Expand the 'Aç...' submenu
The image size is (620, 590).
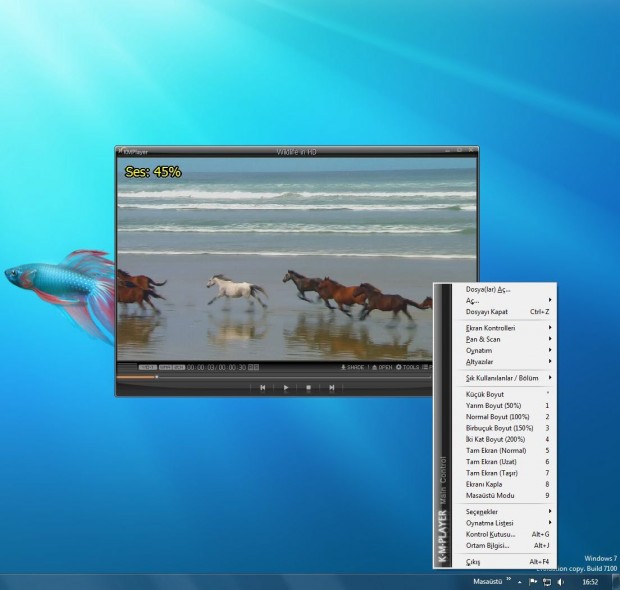coord(503,301)
